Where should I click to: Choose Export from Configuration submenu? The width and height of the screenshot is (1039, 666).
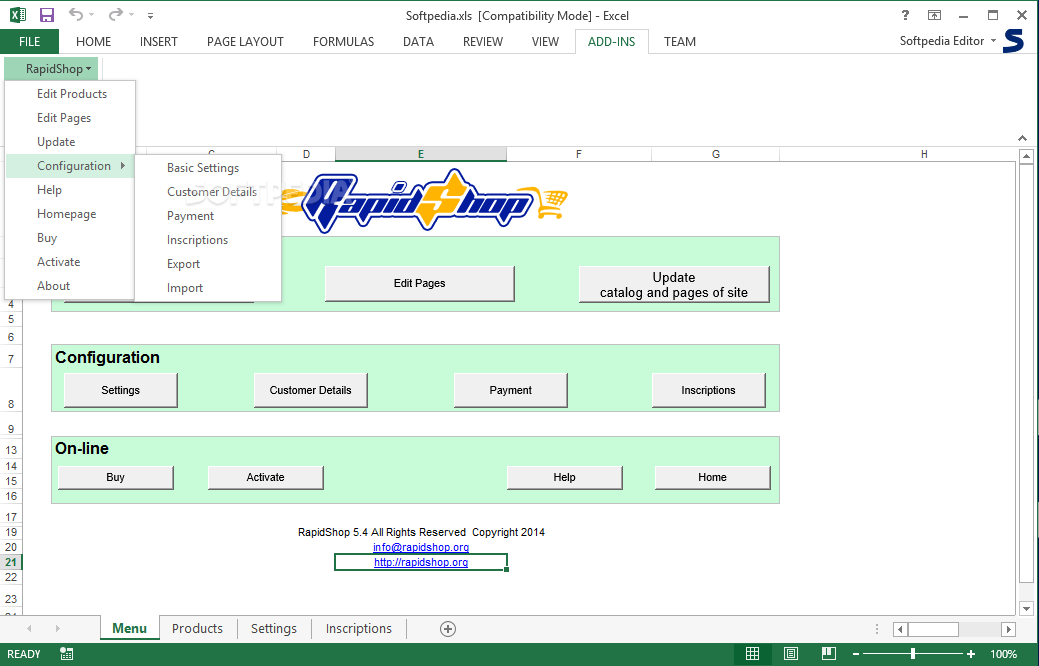tap(208, 264)
